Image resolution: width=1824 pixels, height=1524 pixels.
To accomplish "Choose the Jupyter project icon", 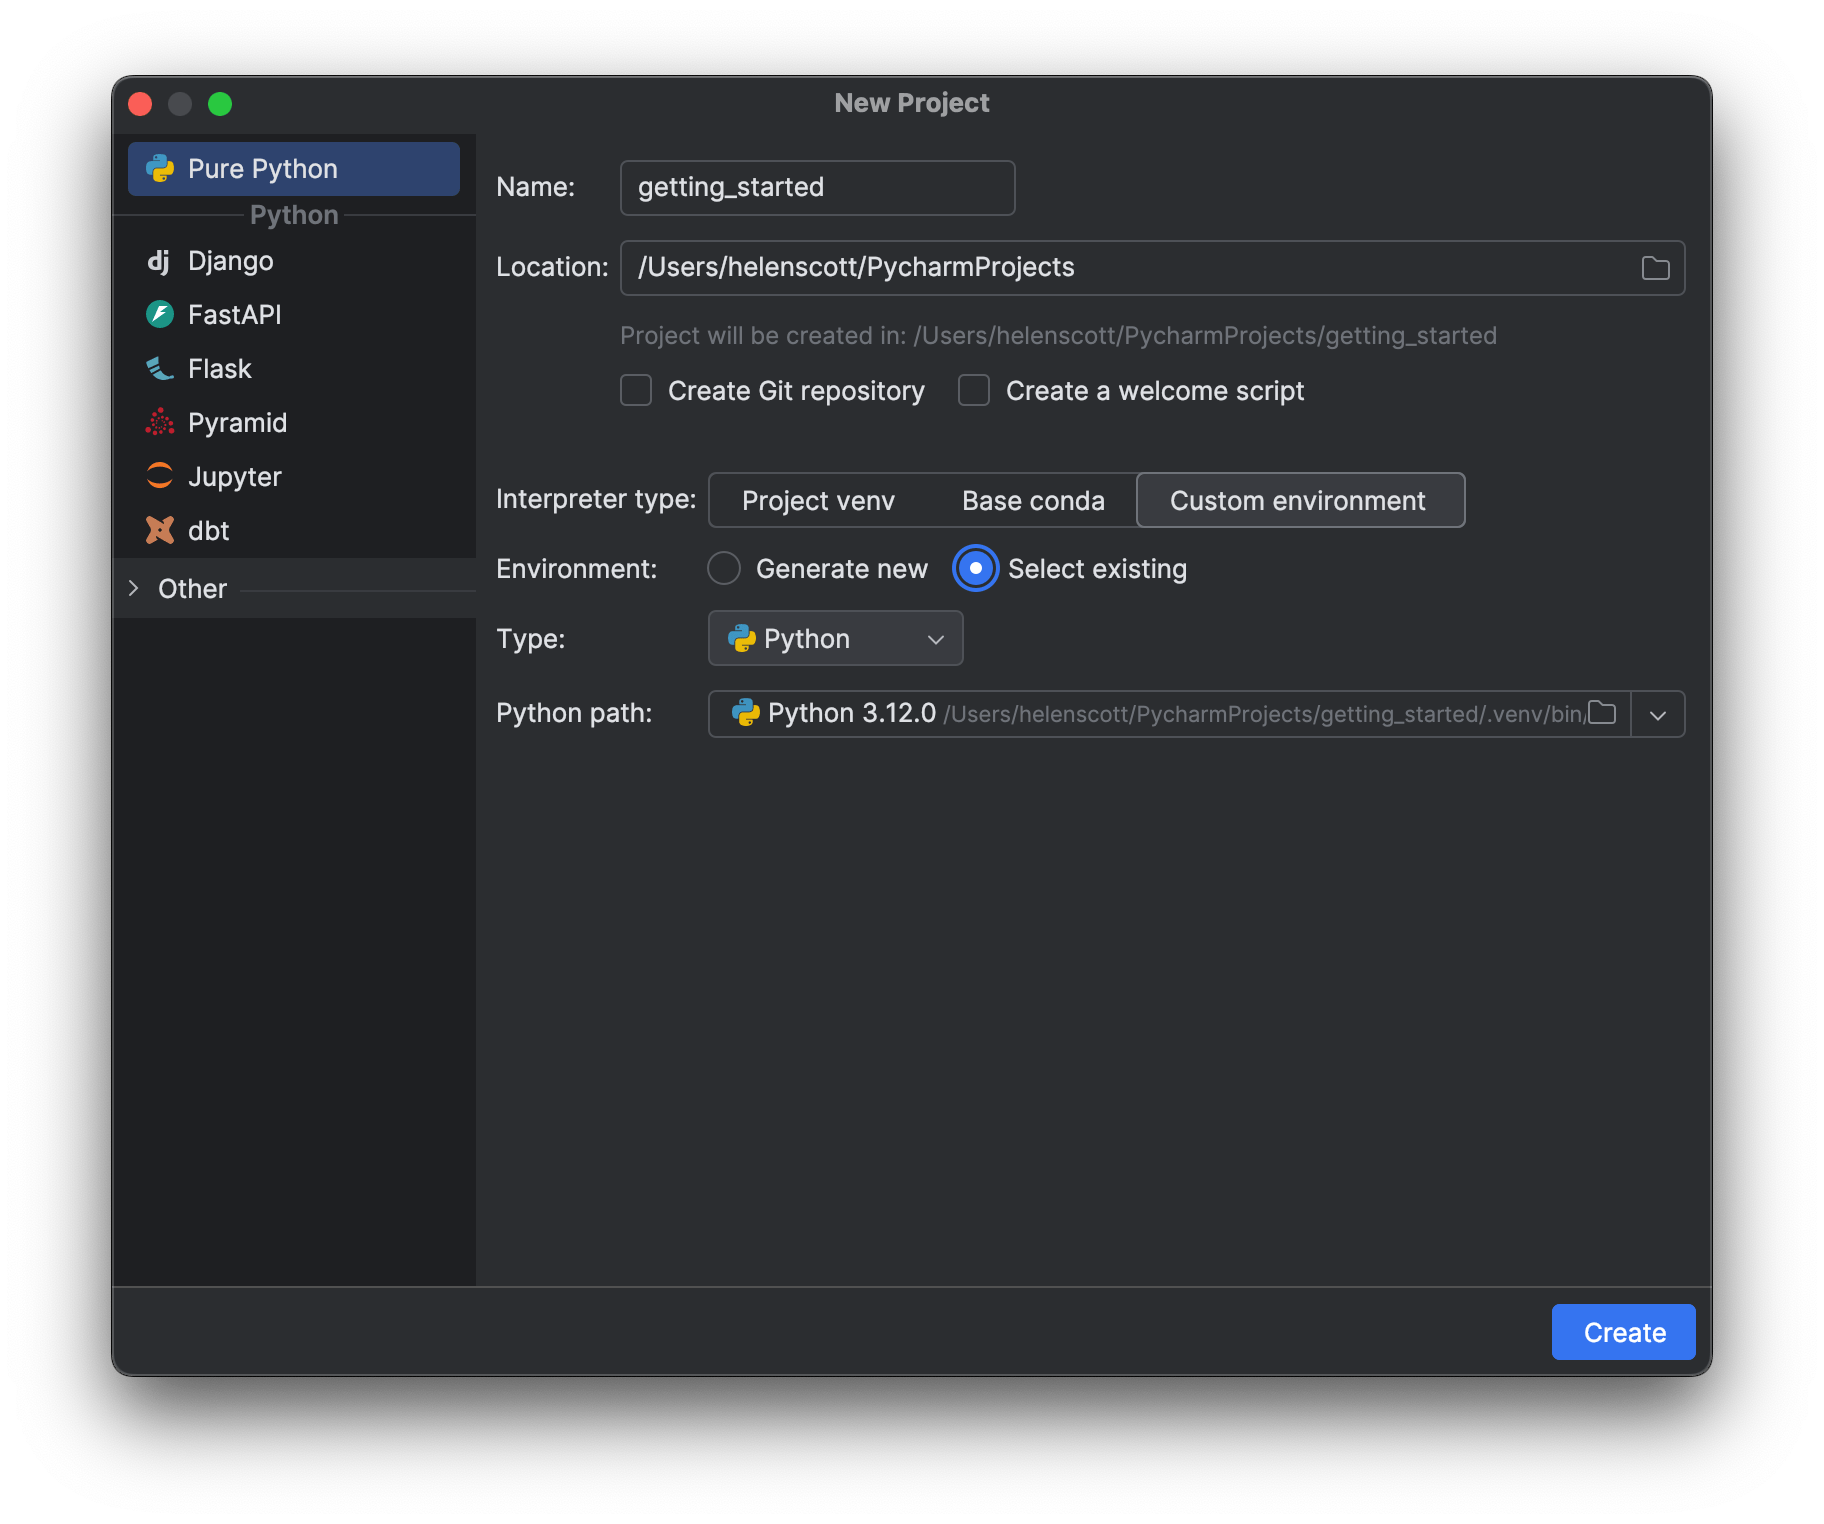I will pos(160,477).
